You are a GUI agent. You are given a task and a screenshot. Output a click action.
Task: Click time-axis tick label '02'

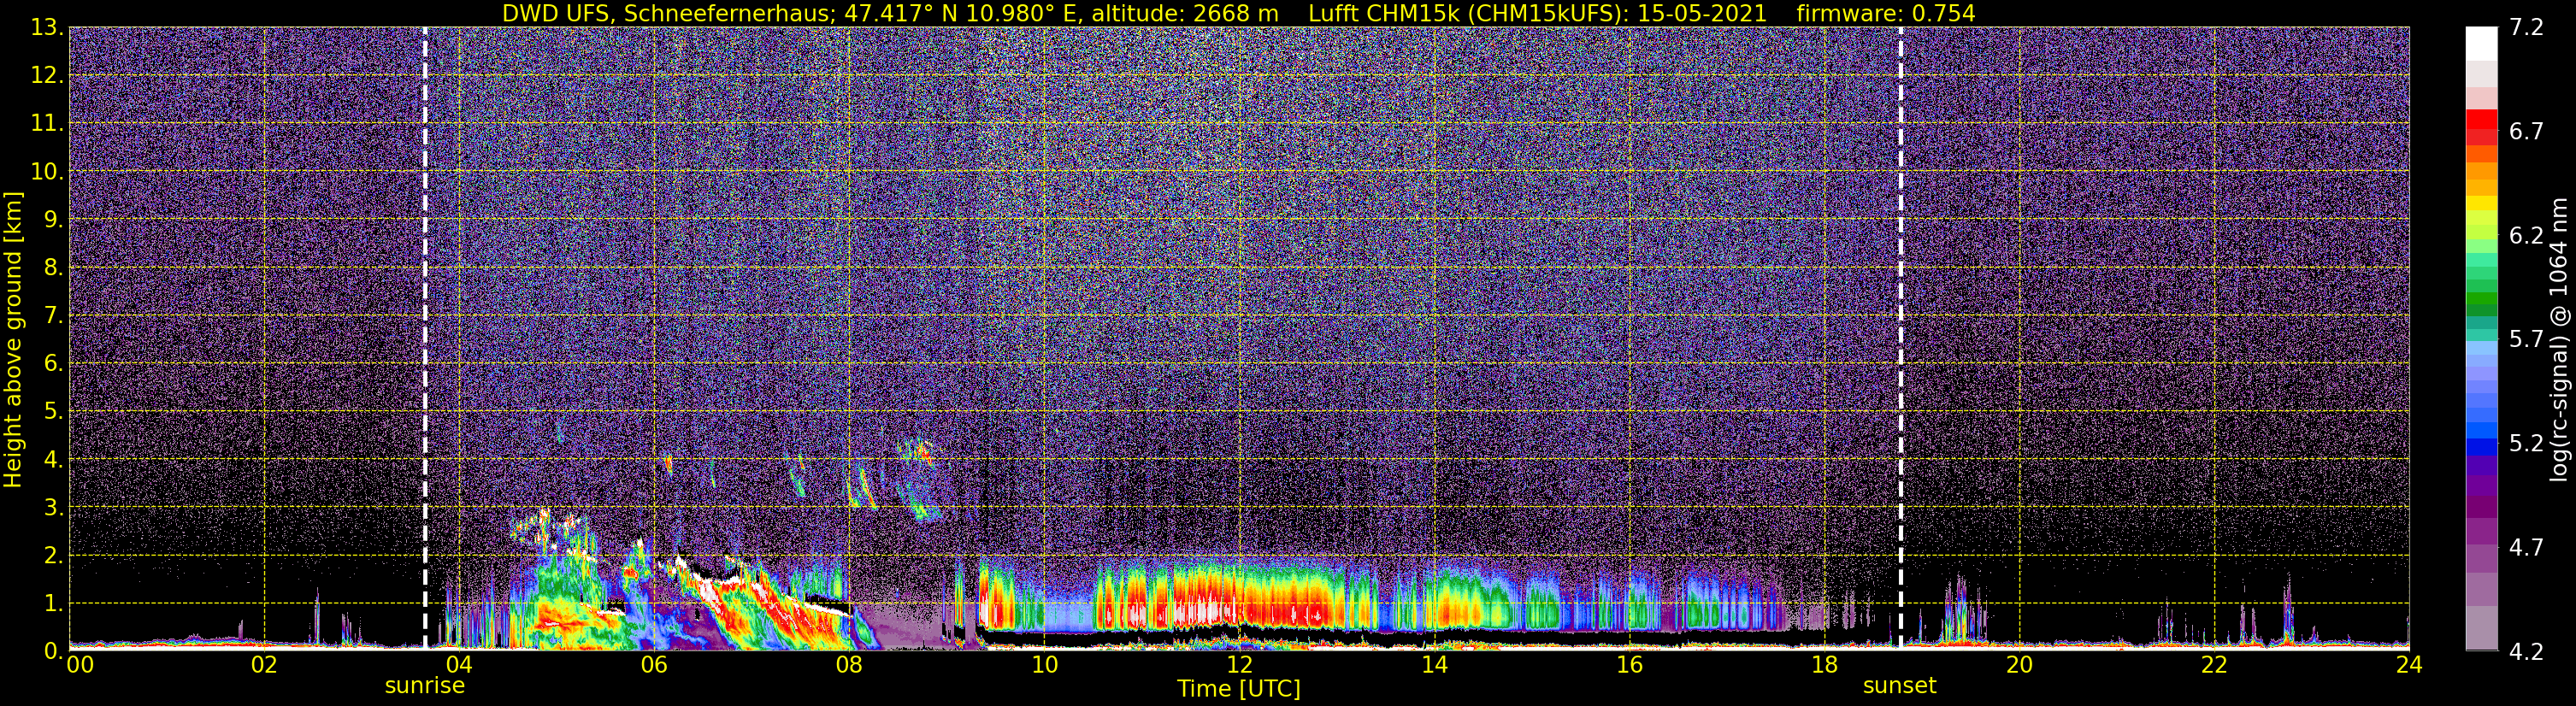(x=264, y=665)
